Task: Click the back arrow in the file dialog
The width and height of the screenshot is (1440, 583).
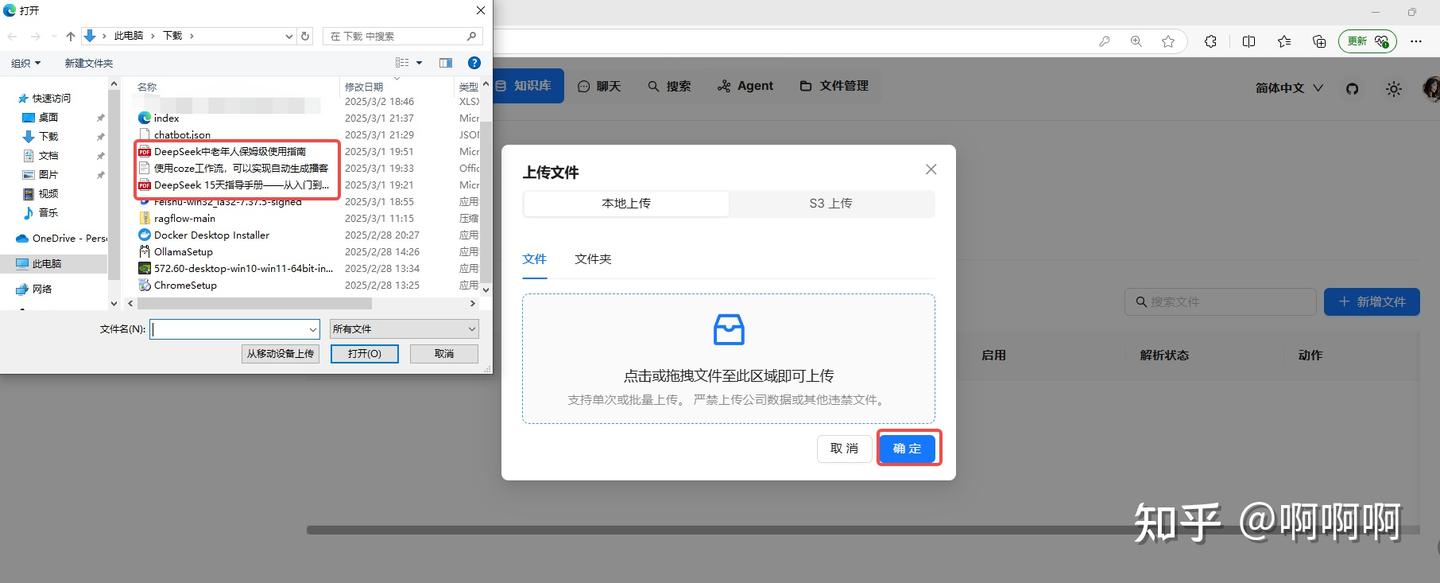Action: pyautogui.click(x=12, y=36)
